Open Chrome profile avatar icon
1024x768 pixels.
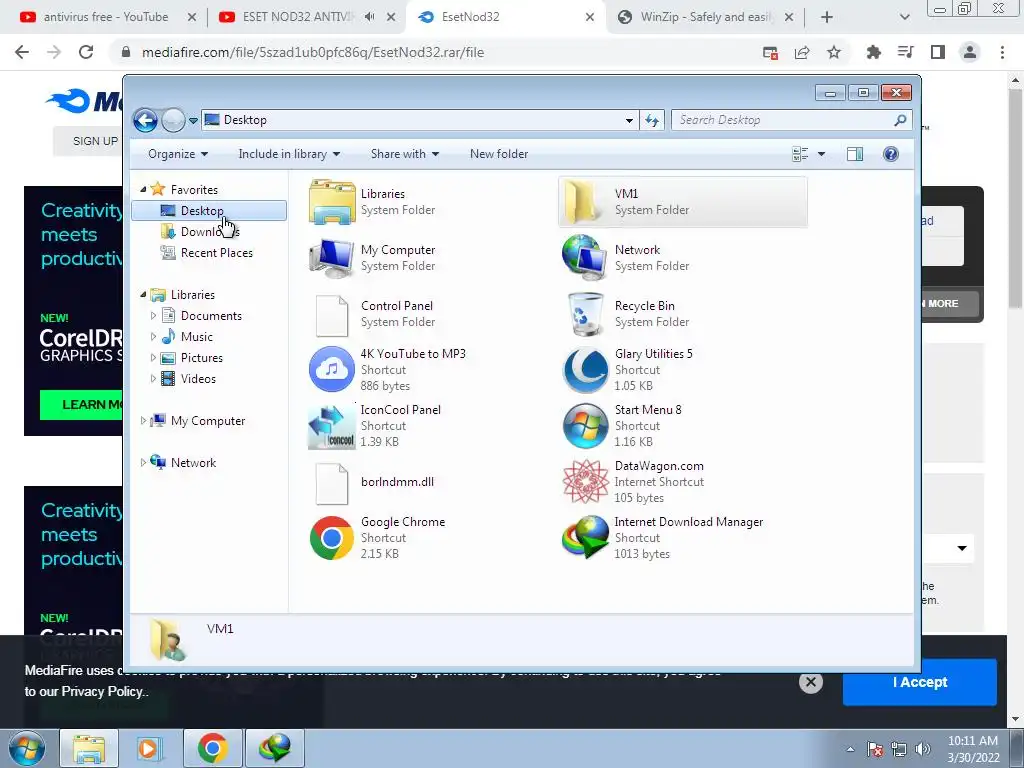[x=970, y=52]
